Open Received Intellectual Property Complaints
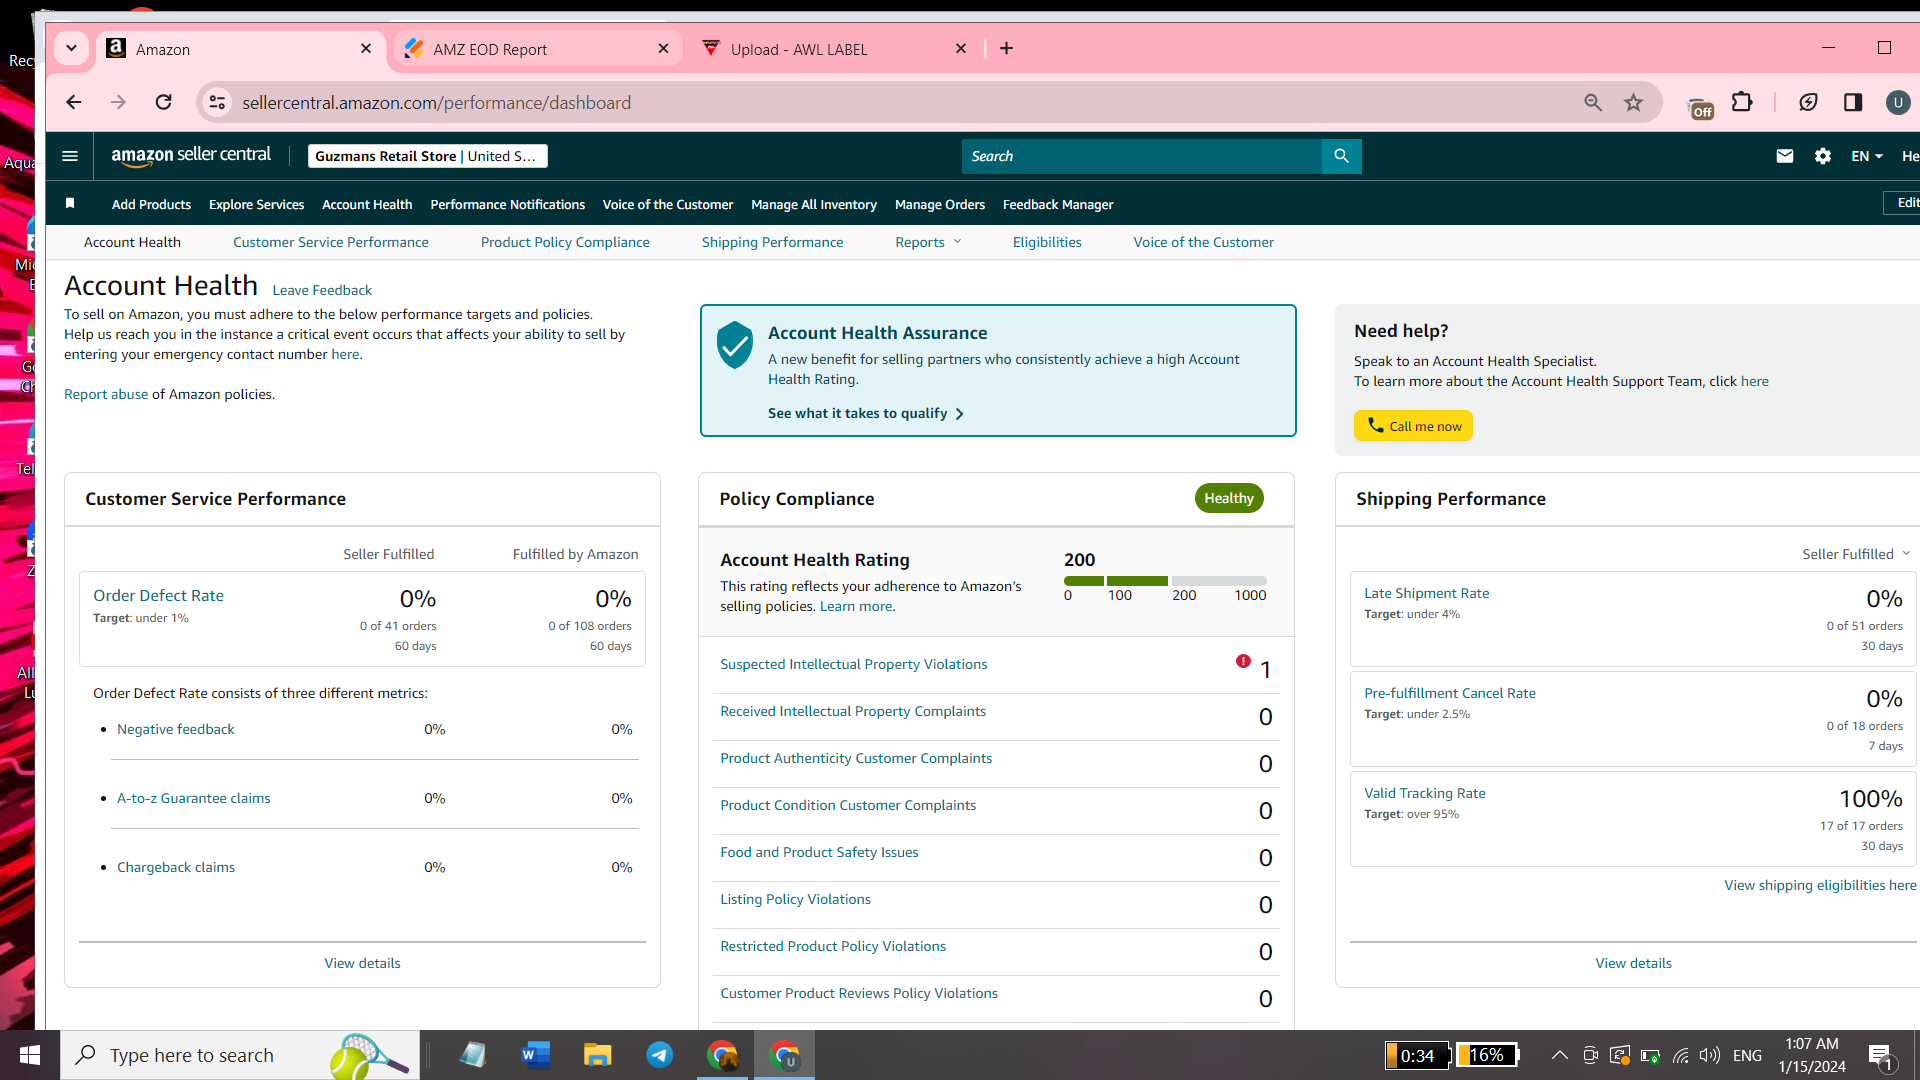 (853, 711)
